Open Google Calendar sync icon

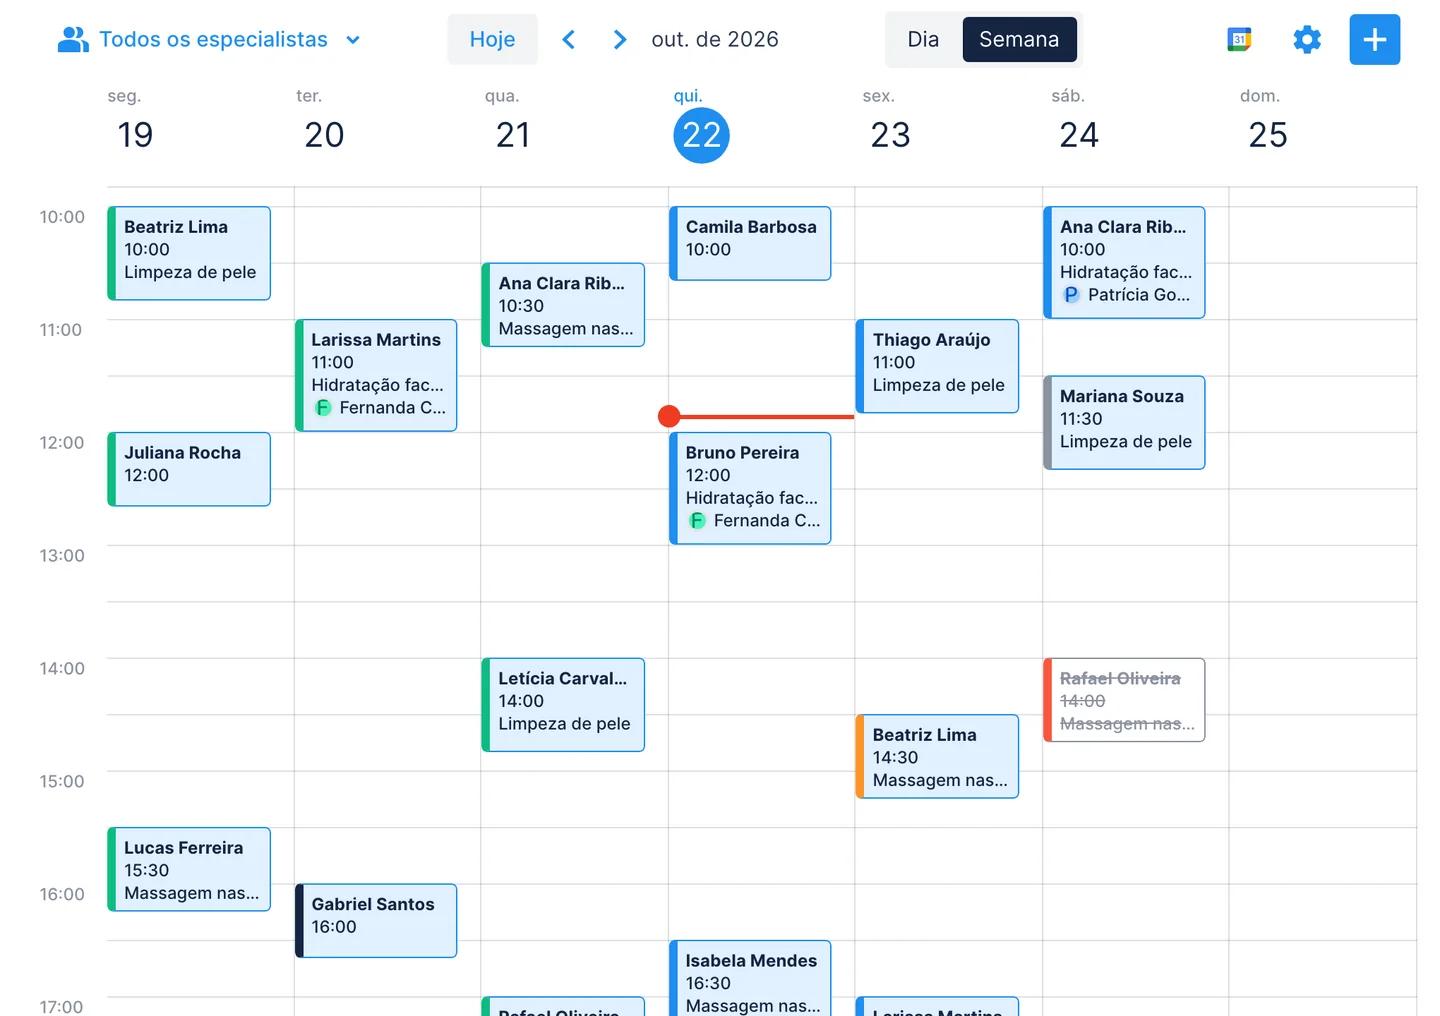pyautogui.click(x=1239, y=40)
